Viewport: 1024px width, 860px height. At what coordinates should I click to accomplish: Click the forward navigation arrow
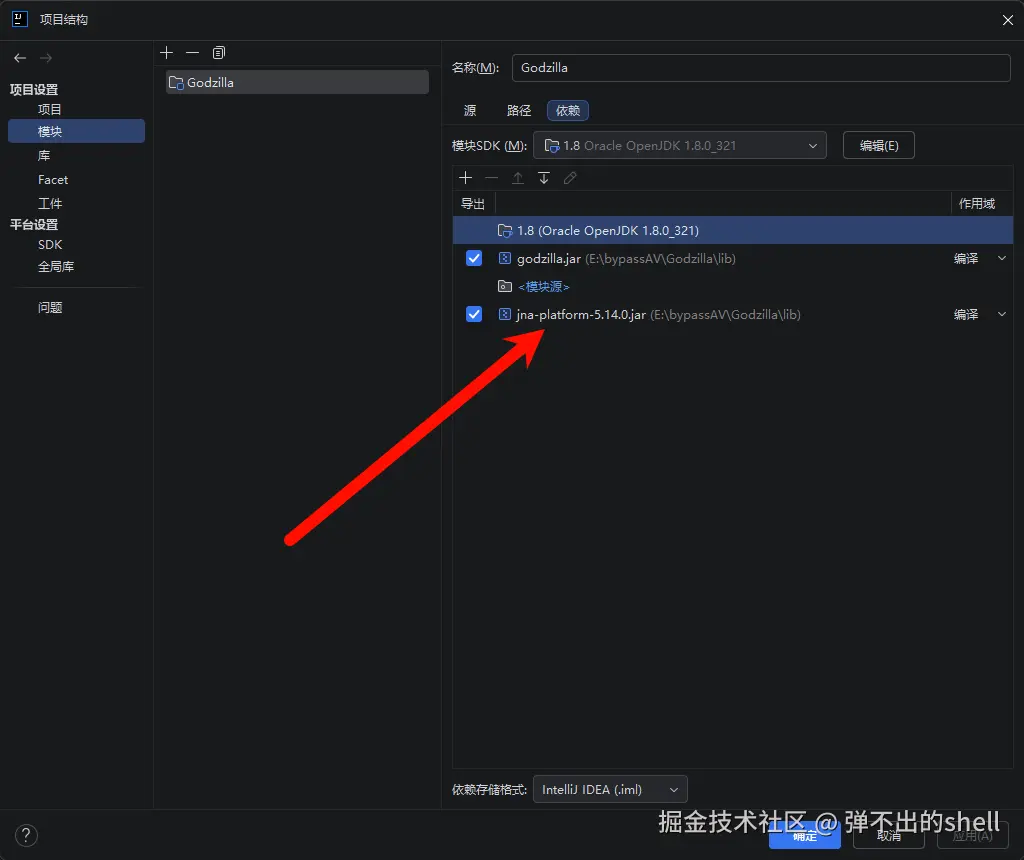[x=46, y=58]
